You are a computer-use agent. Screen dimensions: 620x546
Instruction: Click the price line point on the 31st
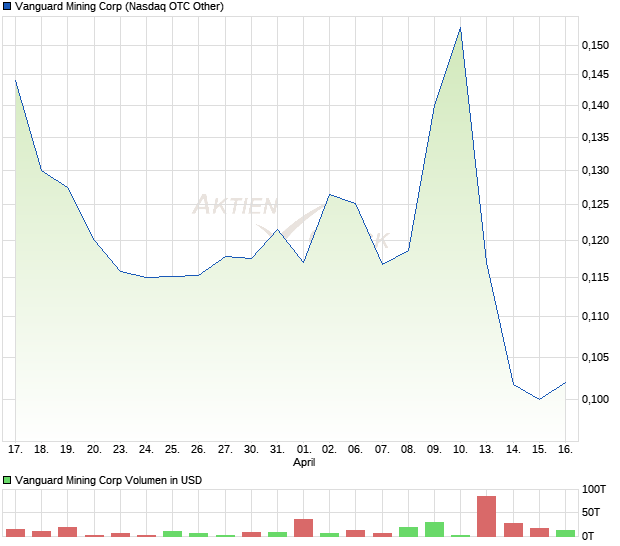(x=277, y=229)
